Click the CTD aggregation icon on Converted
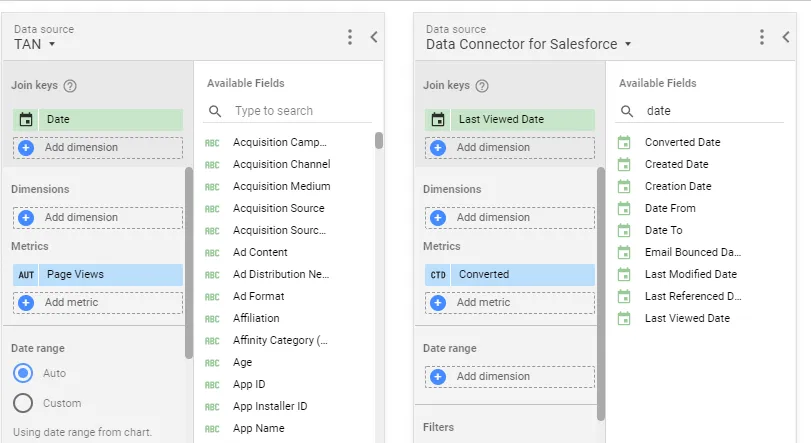The width and height of the screenshot is (811, 443). coord(438,274)
